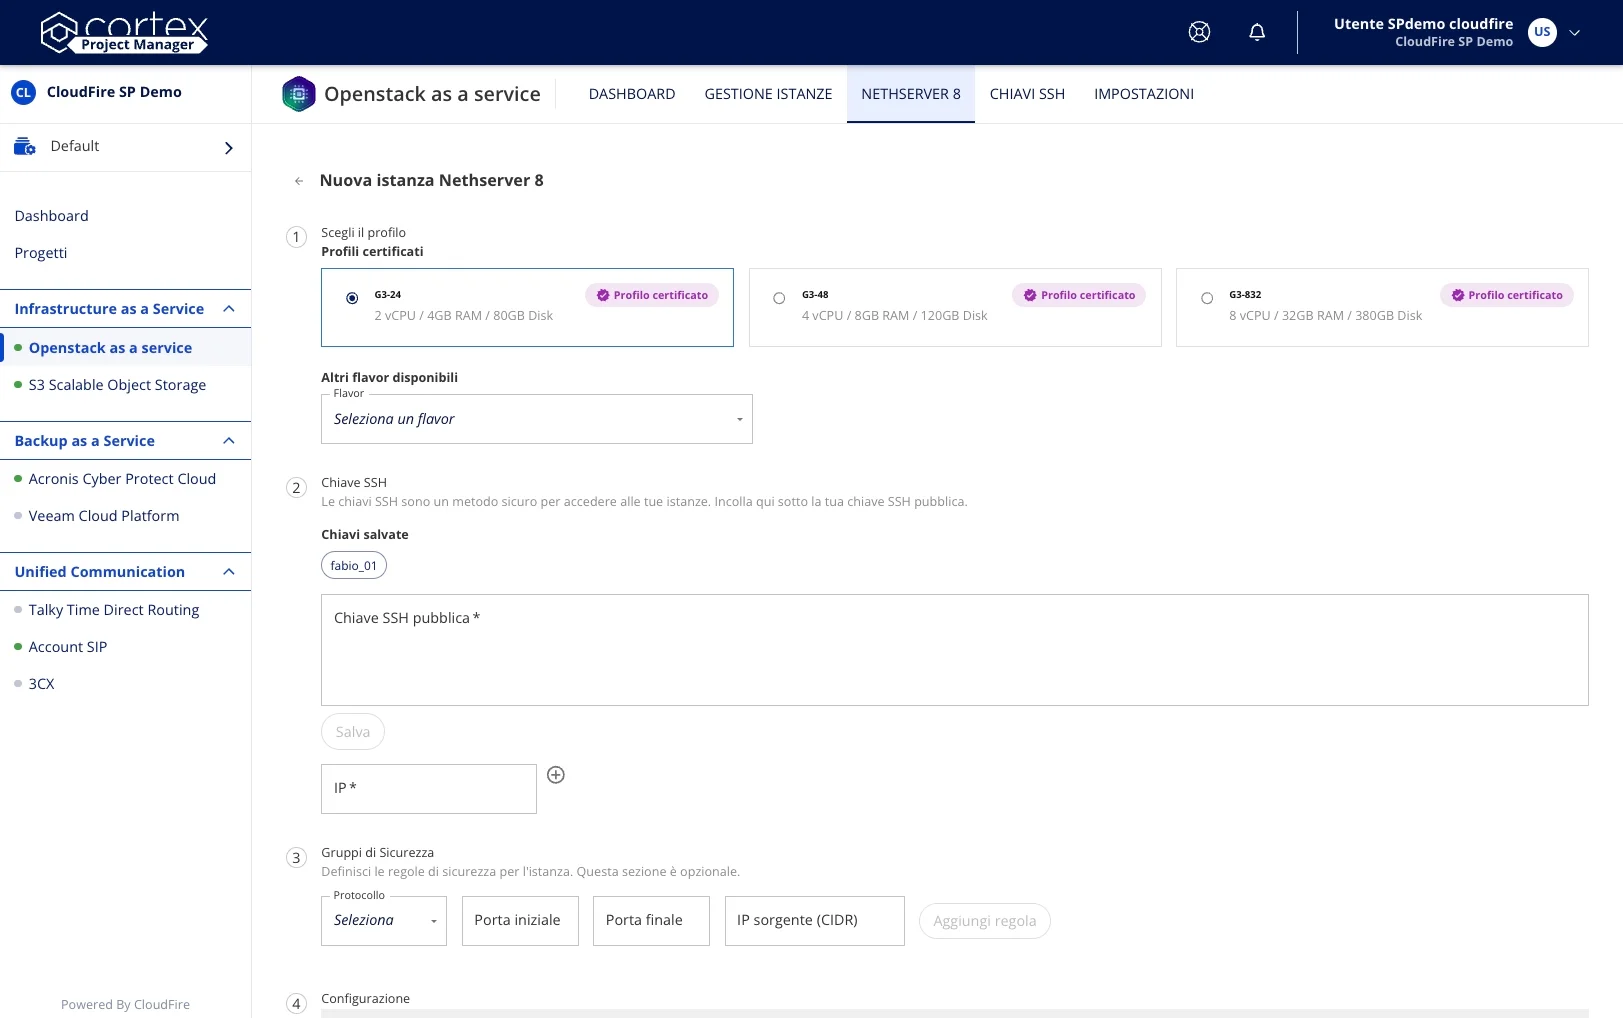
Task: Click the Salva button
Action: (352, 731)
